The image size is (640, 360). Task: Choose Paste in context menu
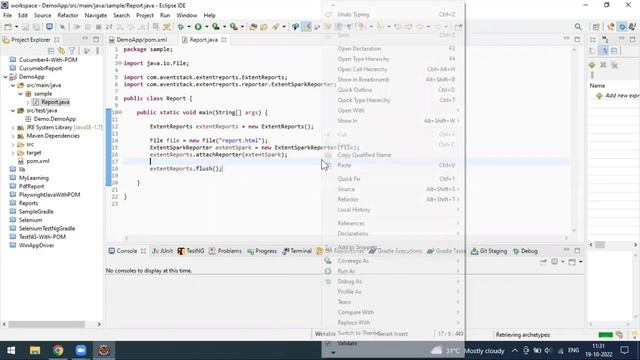click(x=393, y=165)
